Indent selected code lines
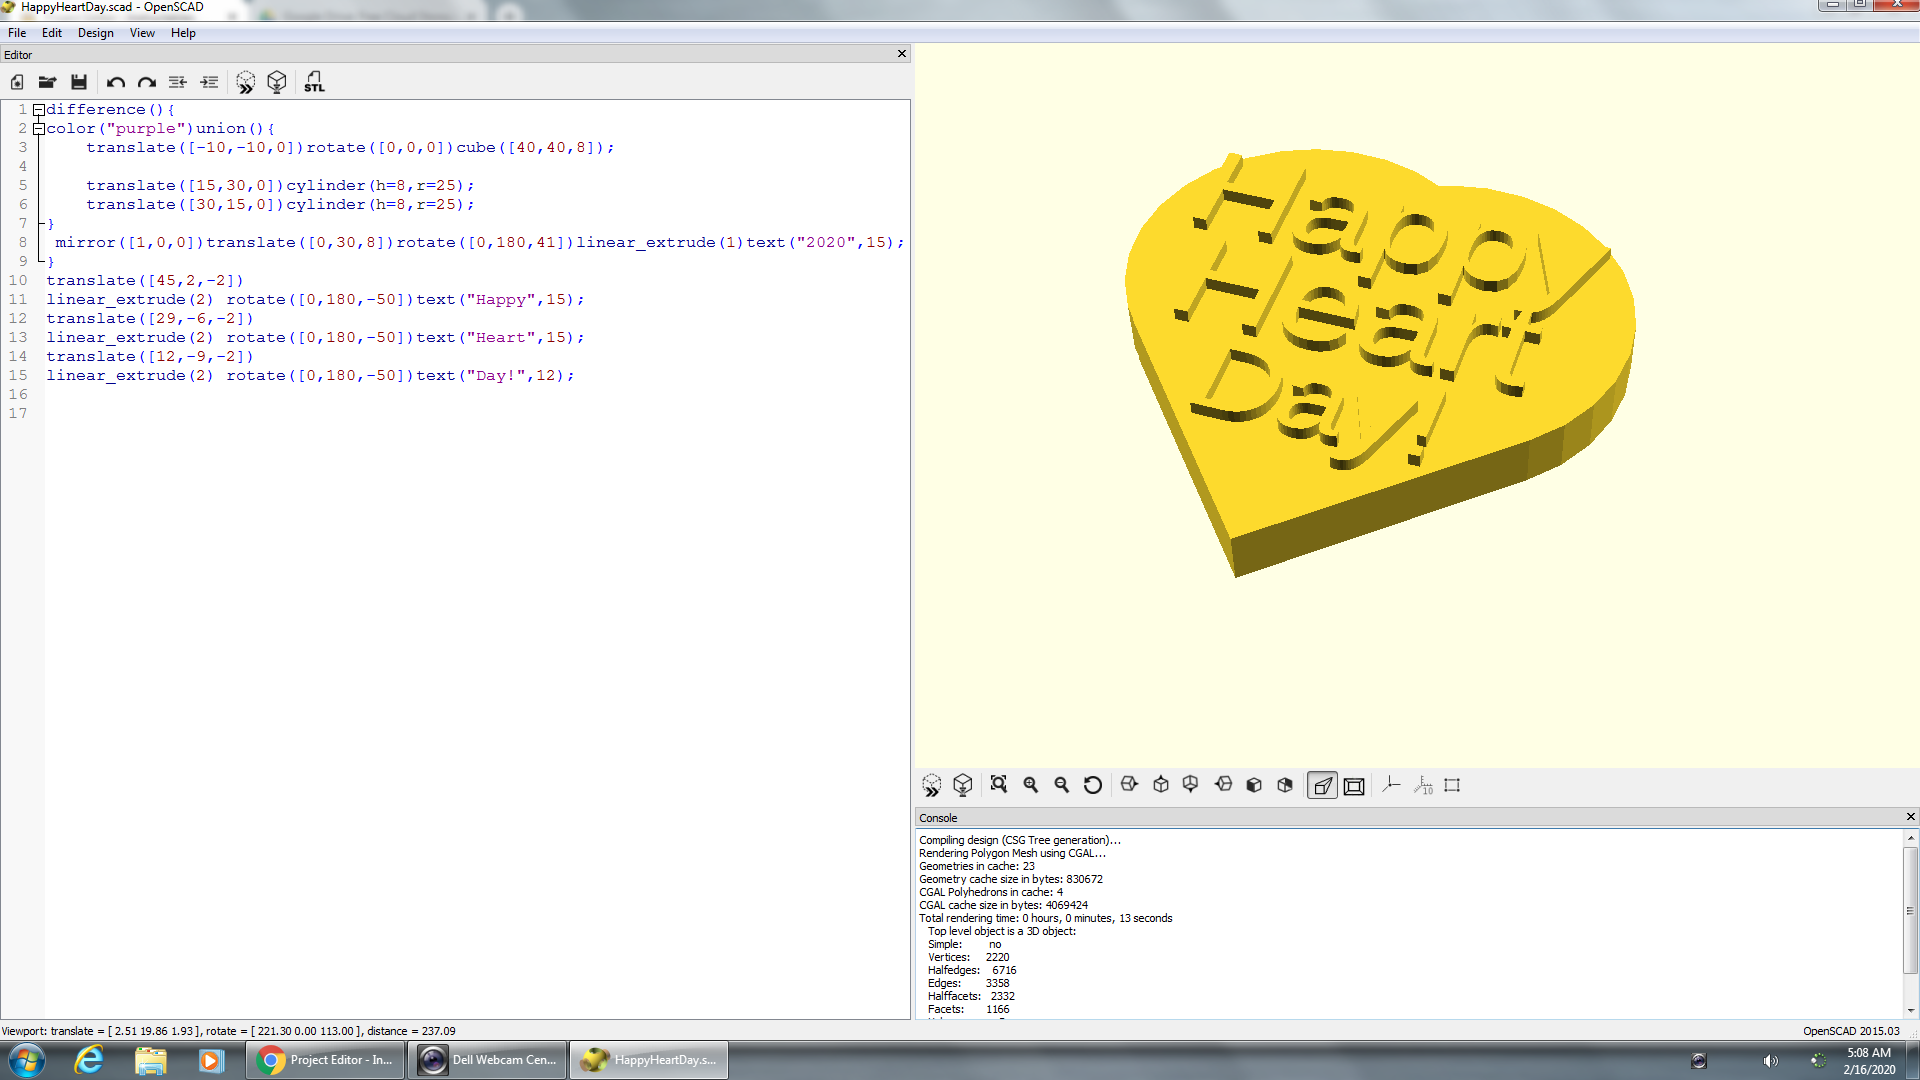Viewport: 1920px width, 1080px height. 209,82
